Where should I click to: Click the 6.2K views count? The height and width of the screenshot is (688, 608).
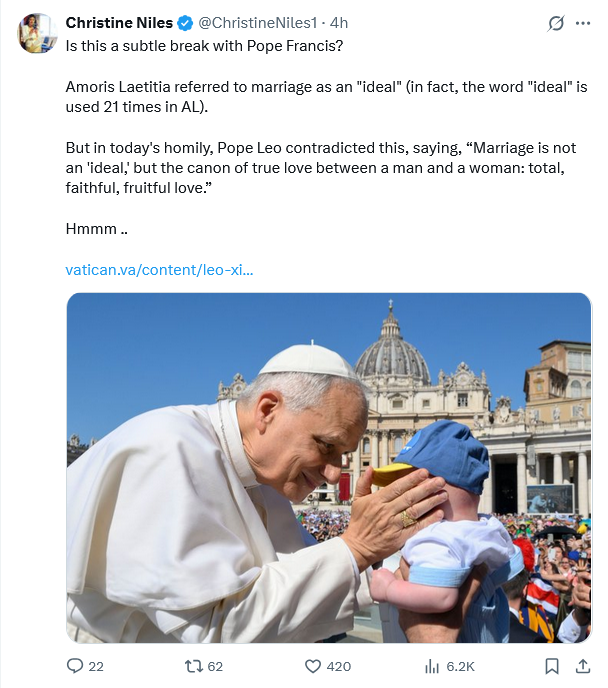coord(460,666)
